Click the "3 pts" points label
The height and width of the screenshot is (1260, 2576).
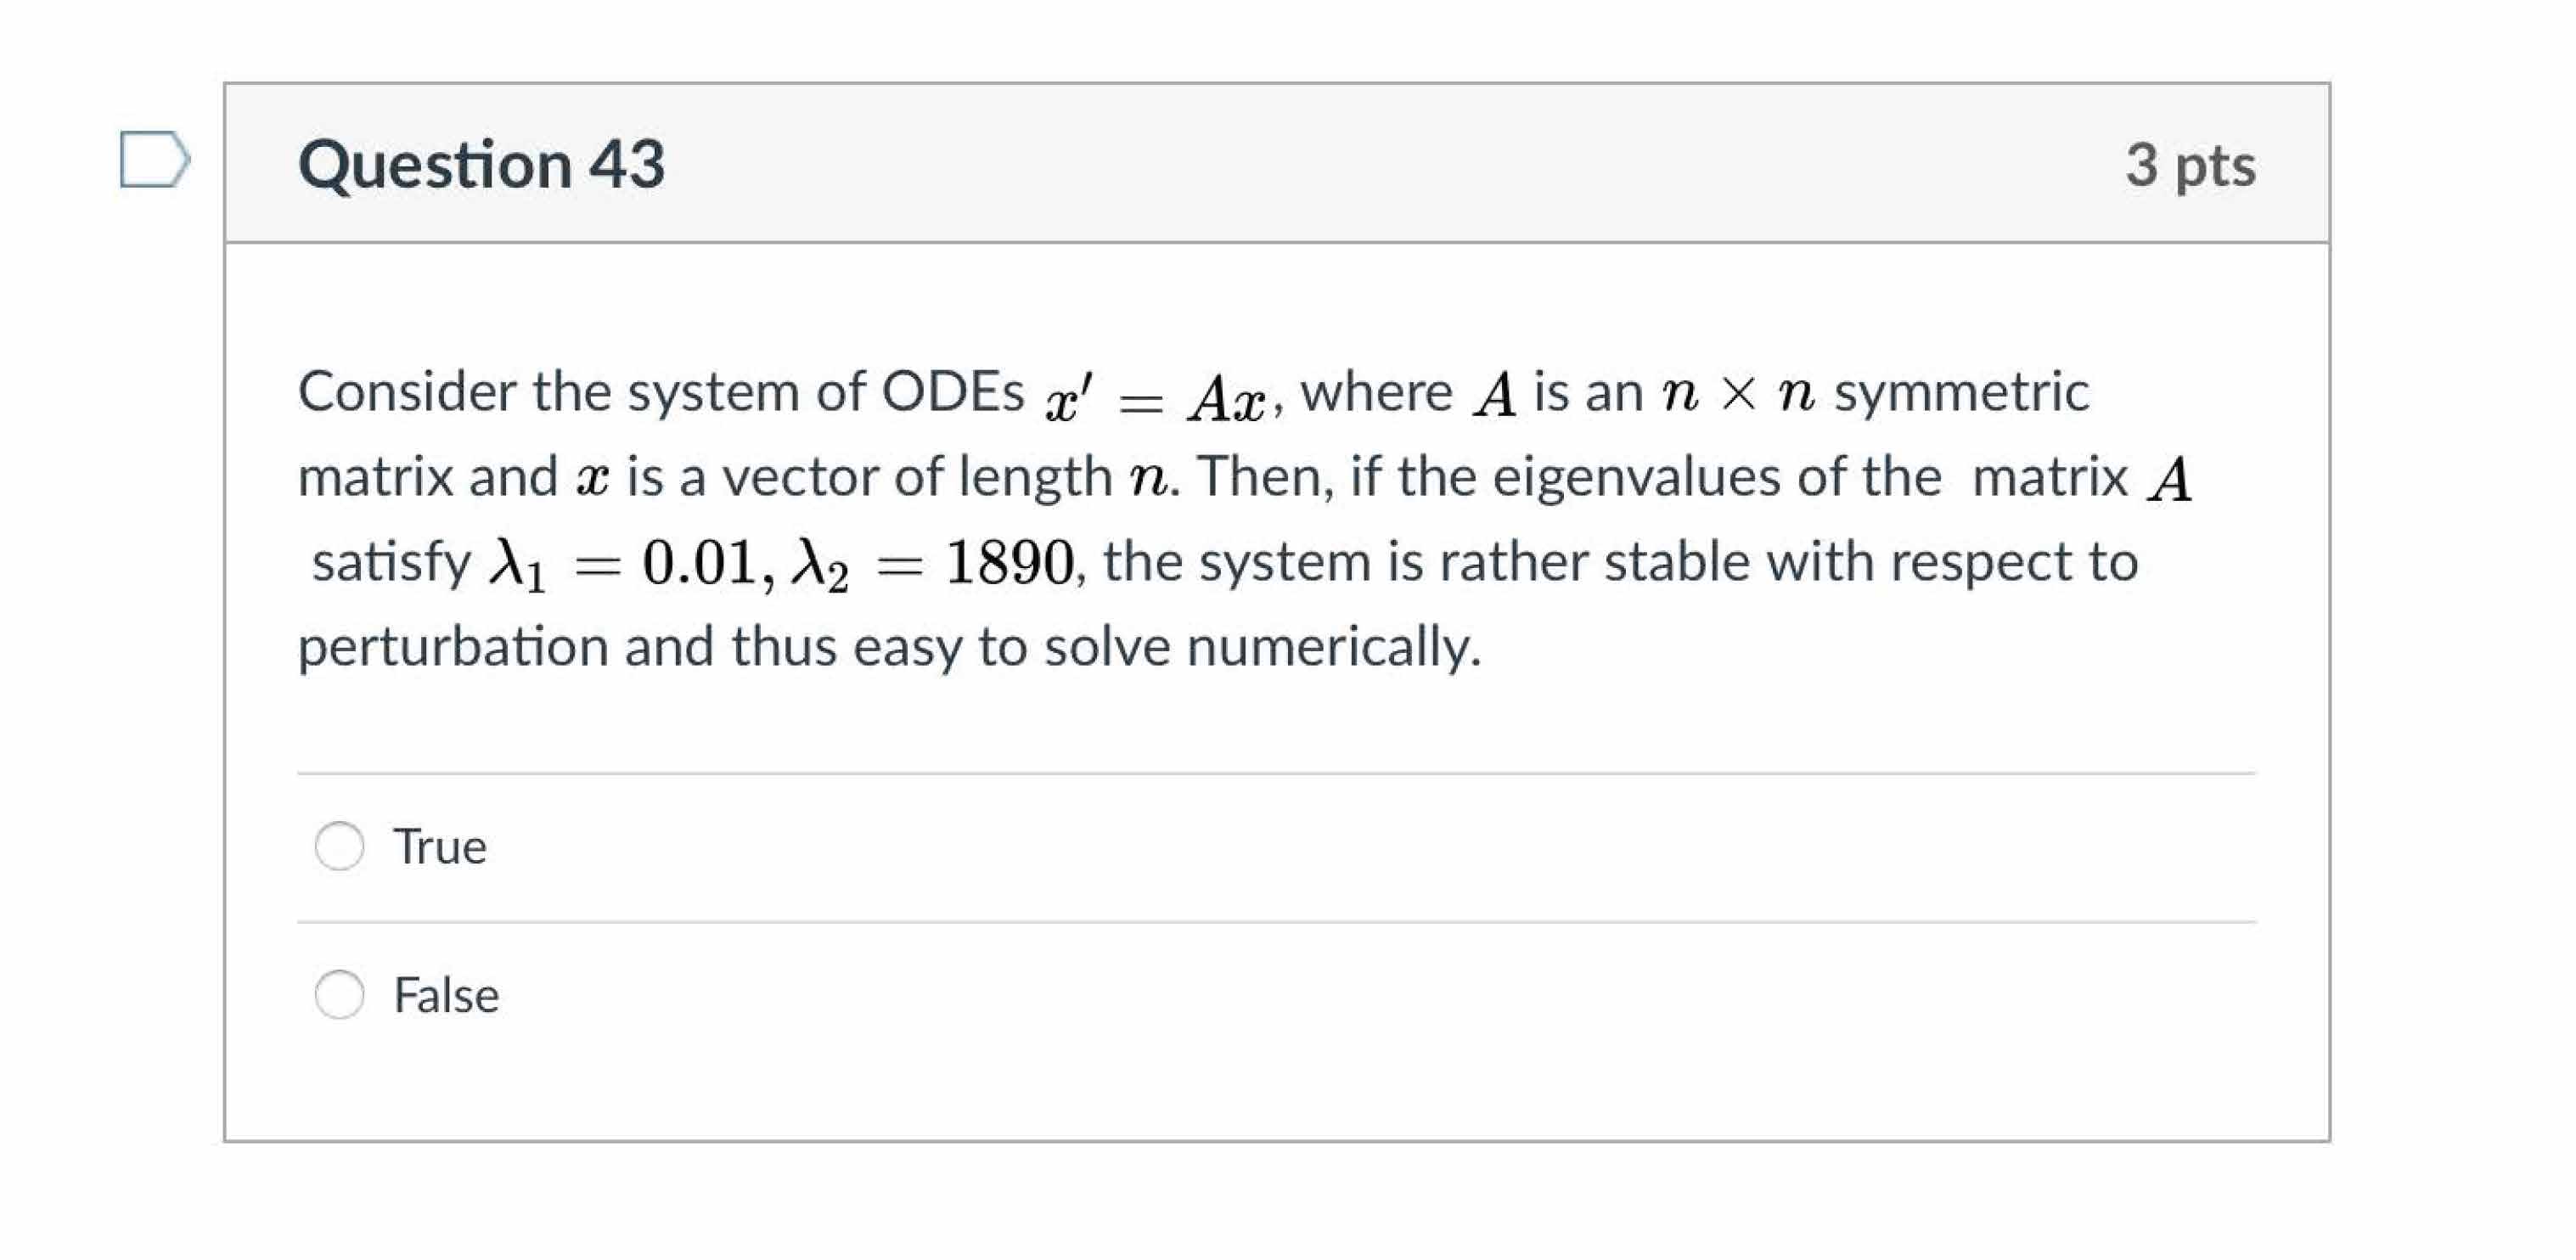coord(2190,164)
